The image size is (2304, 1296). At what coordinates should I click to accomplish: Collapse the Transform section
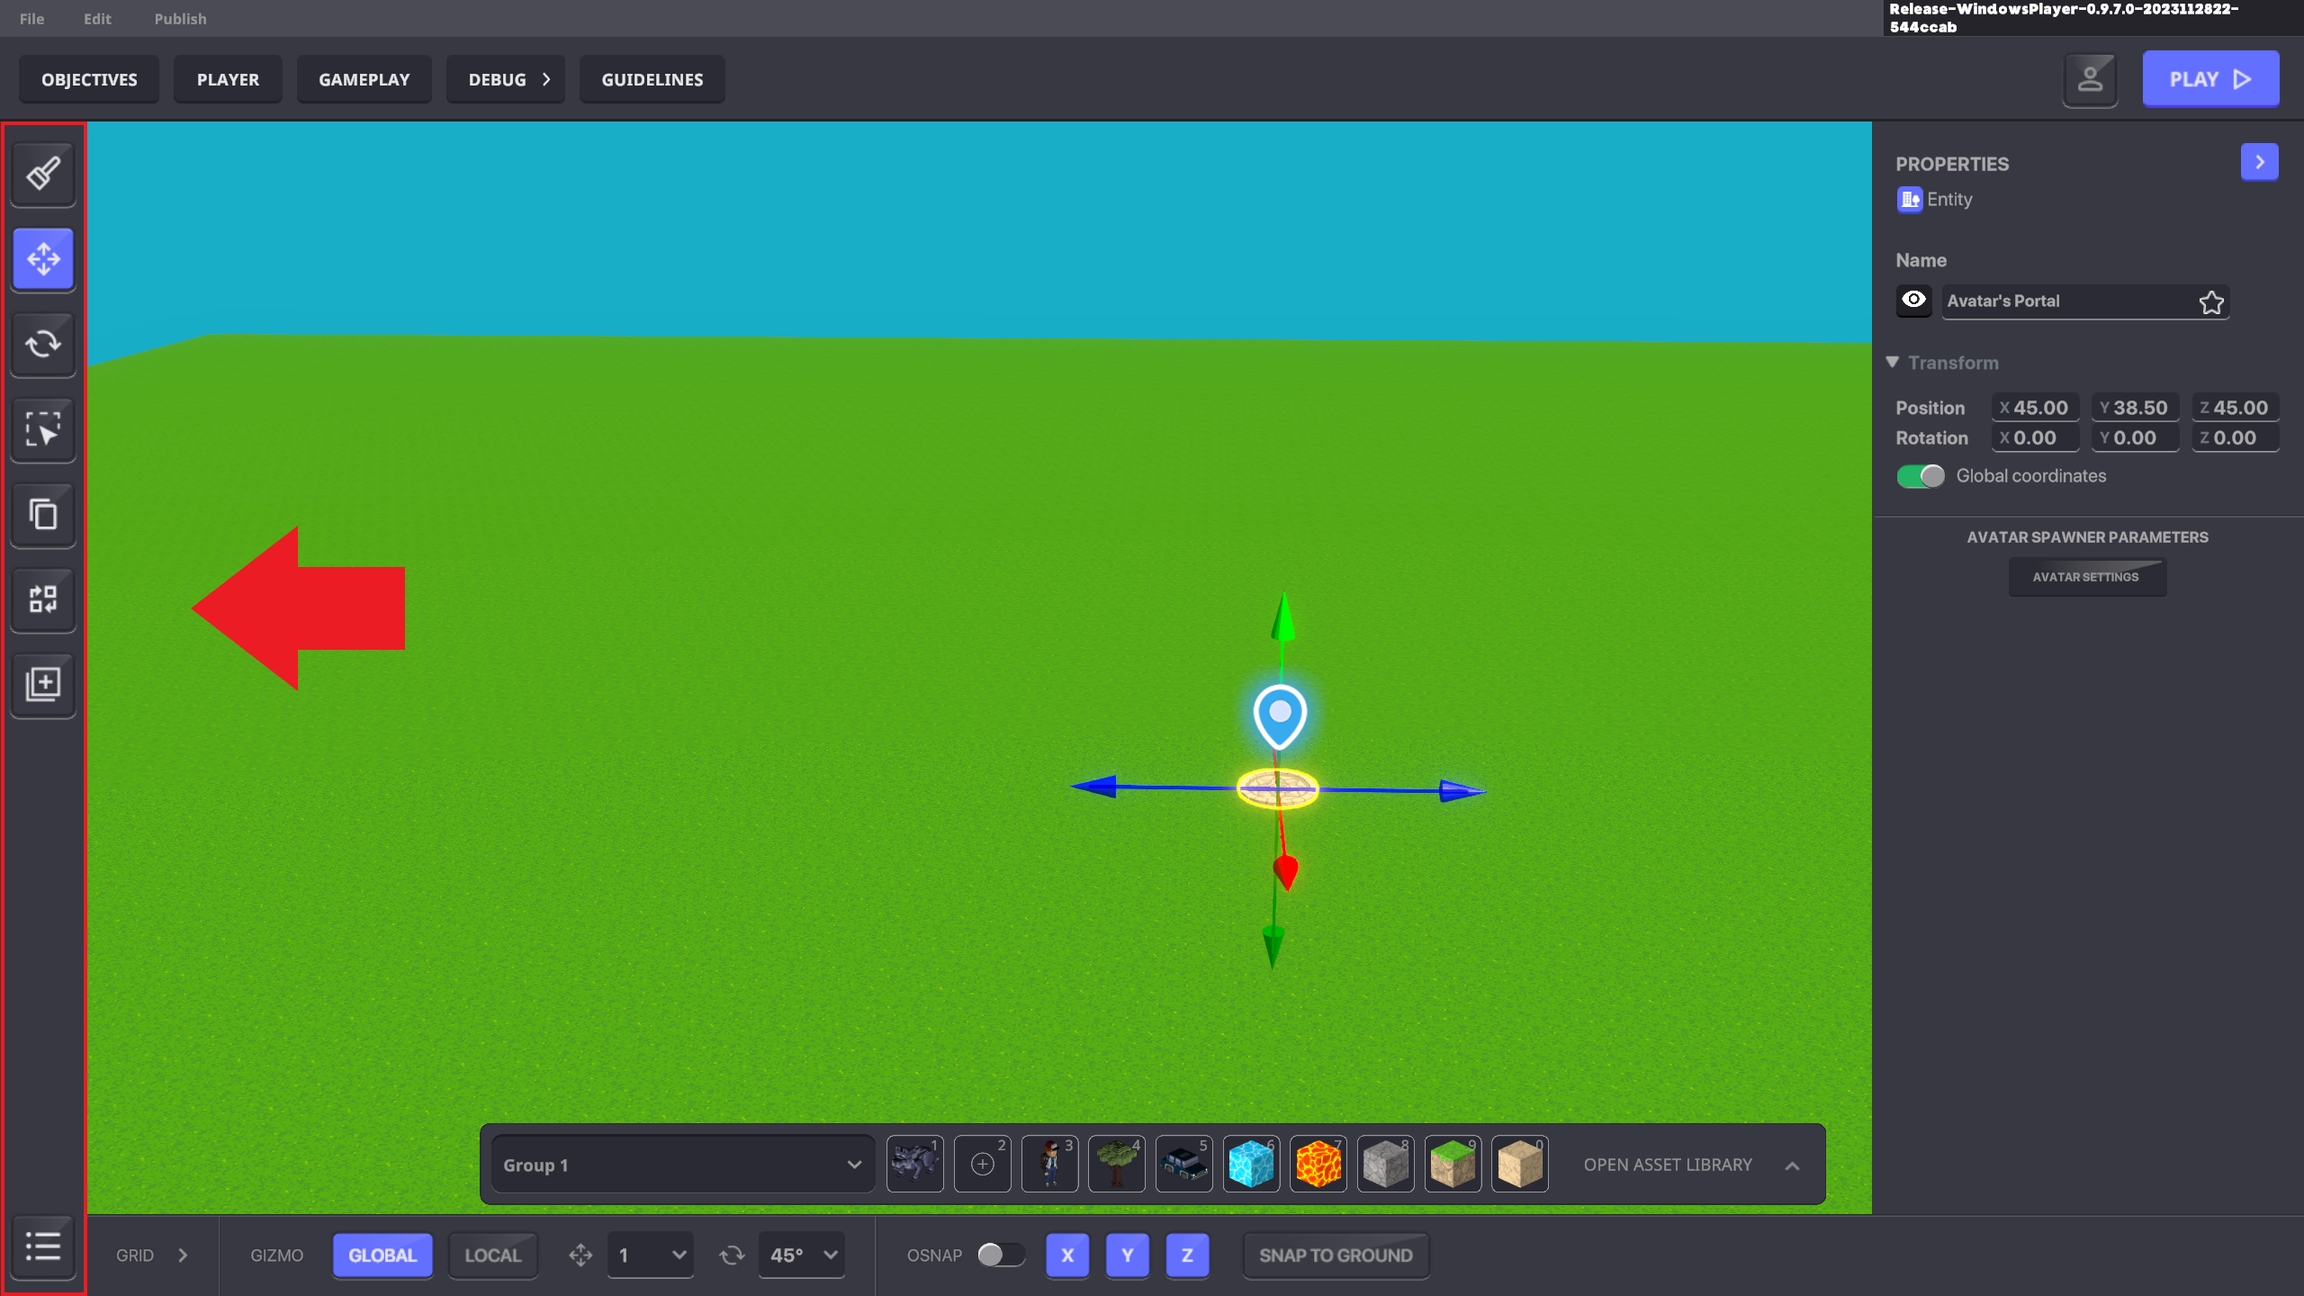tap(1892, 362)
